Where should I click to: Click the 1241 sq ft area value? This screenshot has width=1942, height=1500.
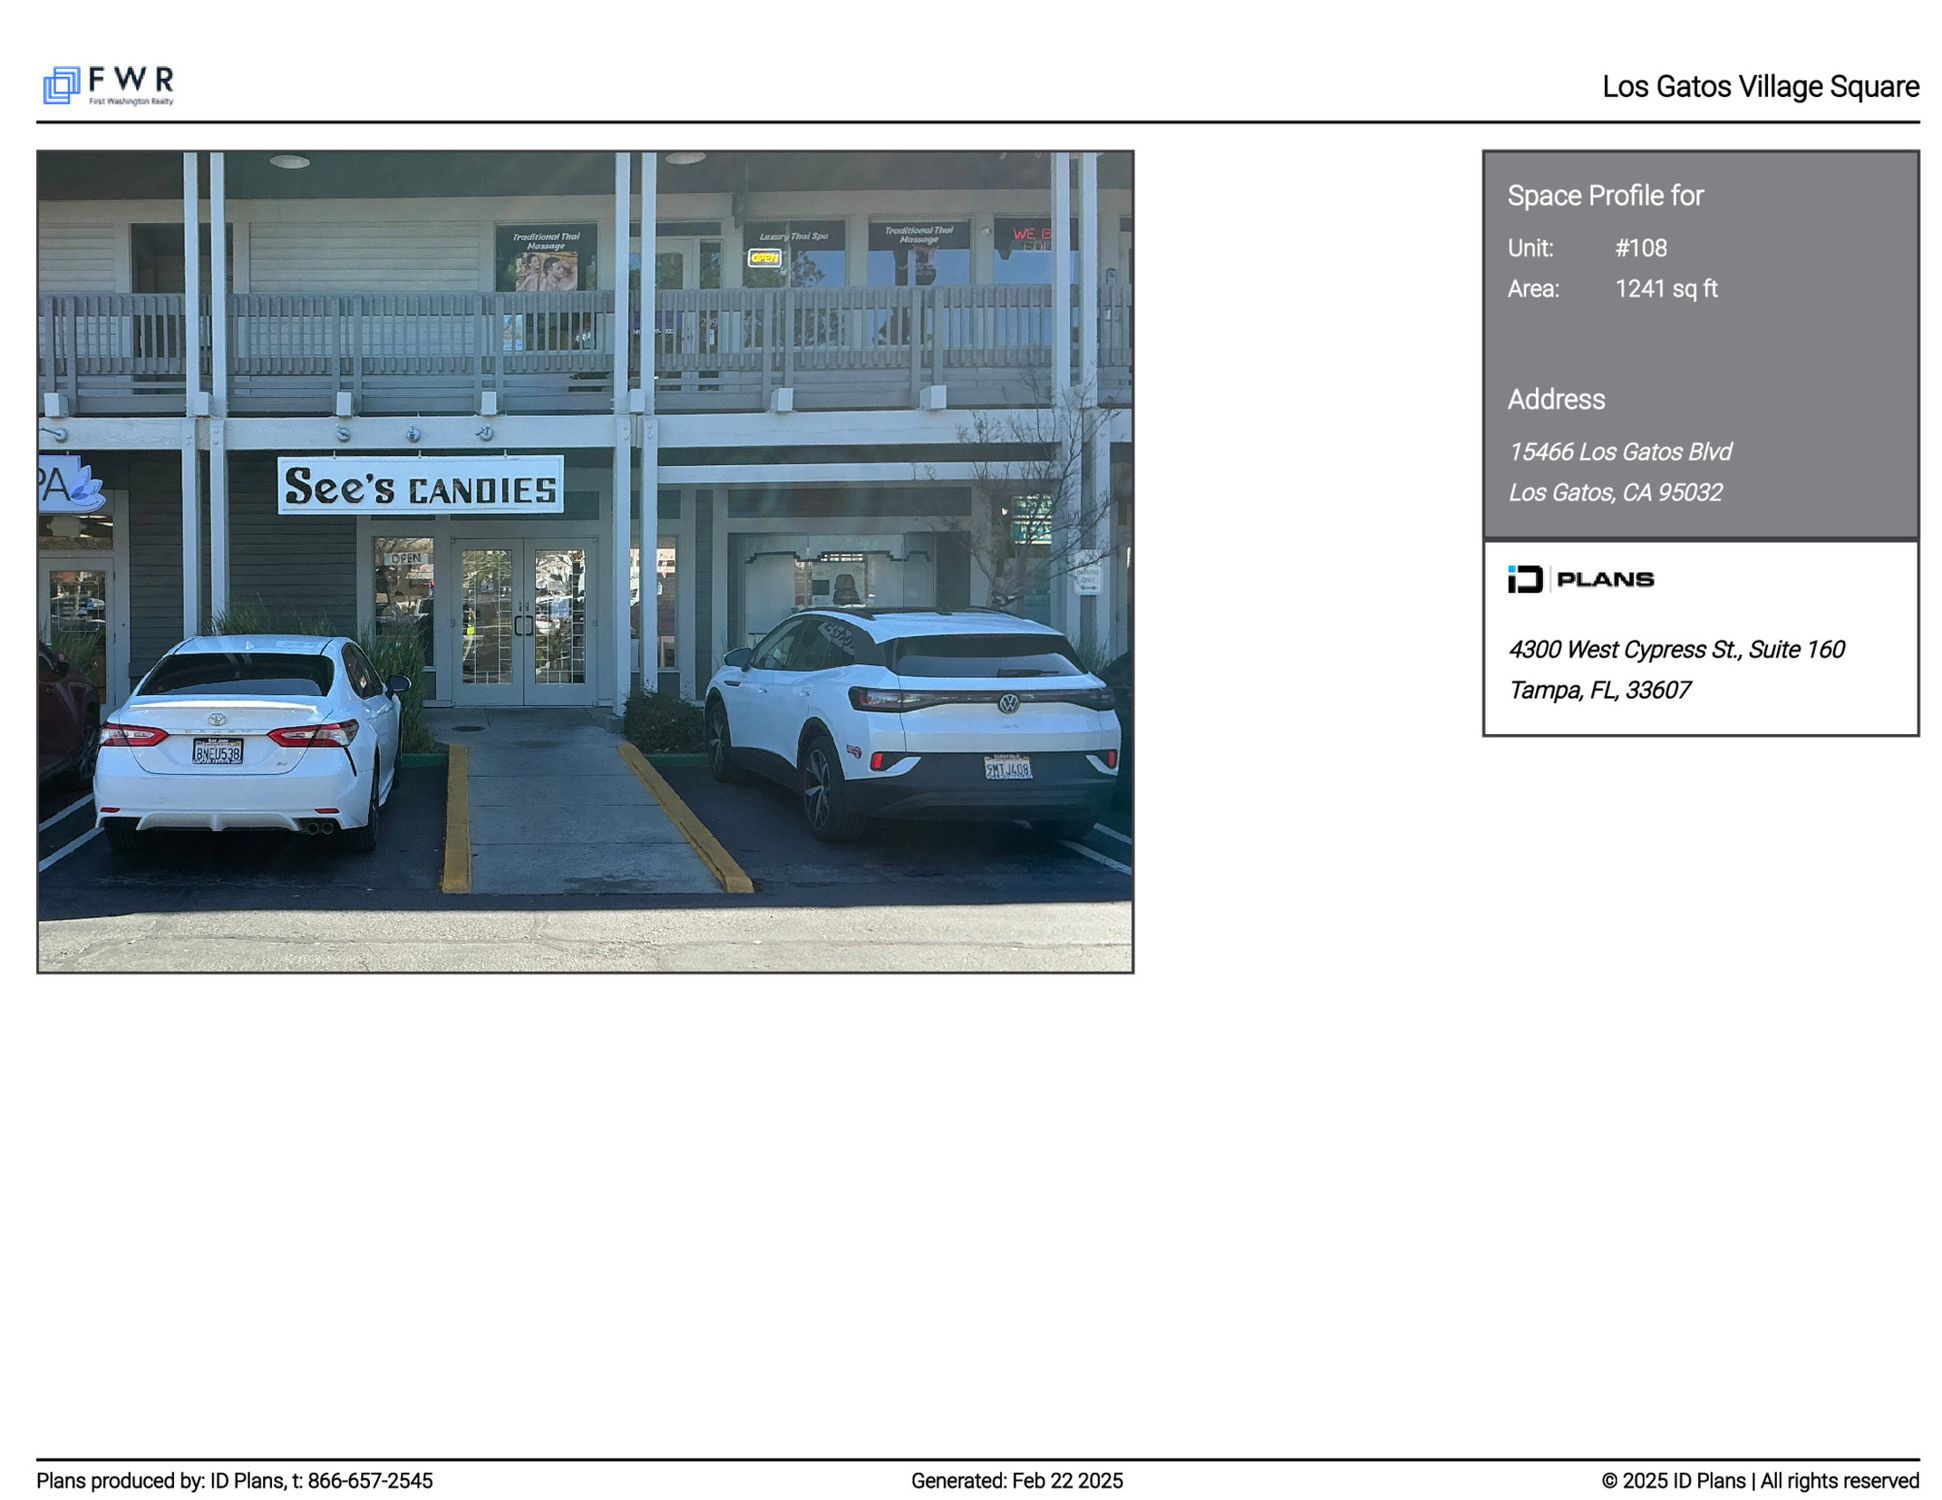click(1665, 289)
